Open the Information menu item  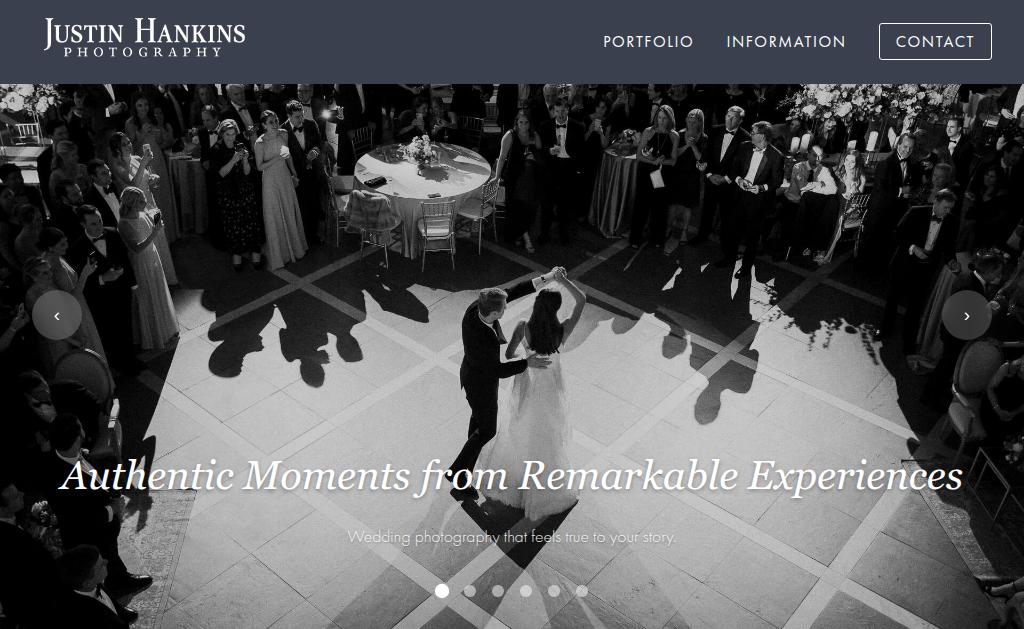point(786,42)
